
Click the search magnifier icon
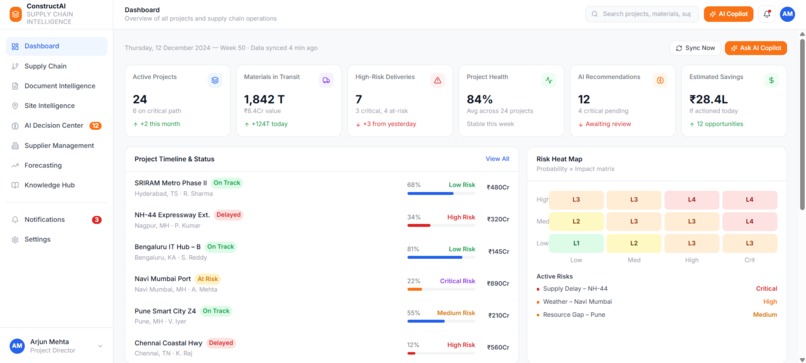[595, 14]
